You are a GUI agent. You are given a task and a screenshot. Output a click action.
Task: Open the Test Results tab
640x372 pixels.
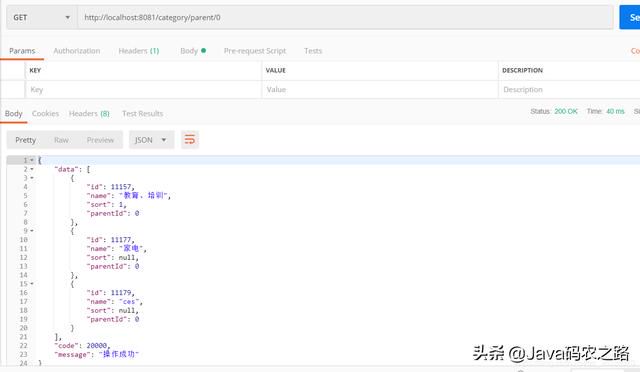[142, 113]
